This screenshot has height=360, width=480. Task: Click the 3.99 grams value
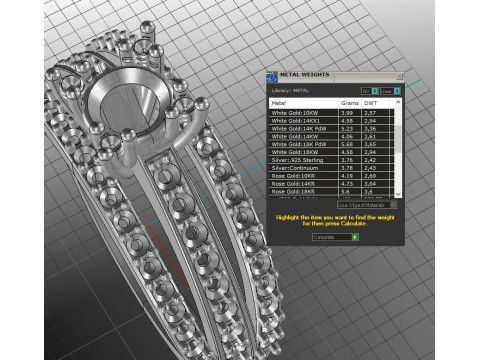point(347,113)
